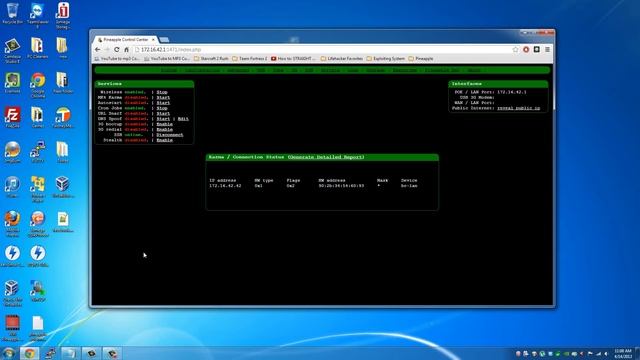640x360 pixels.
Task: Open the Evernote desktop shortcut
Action: pyautogui.click(x=12, y=83)
